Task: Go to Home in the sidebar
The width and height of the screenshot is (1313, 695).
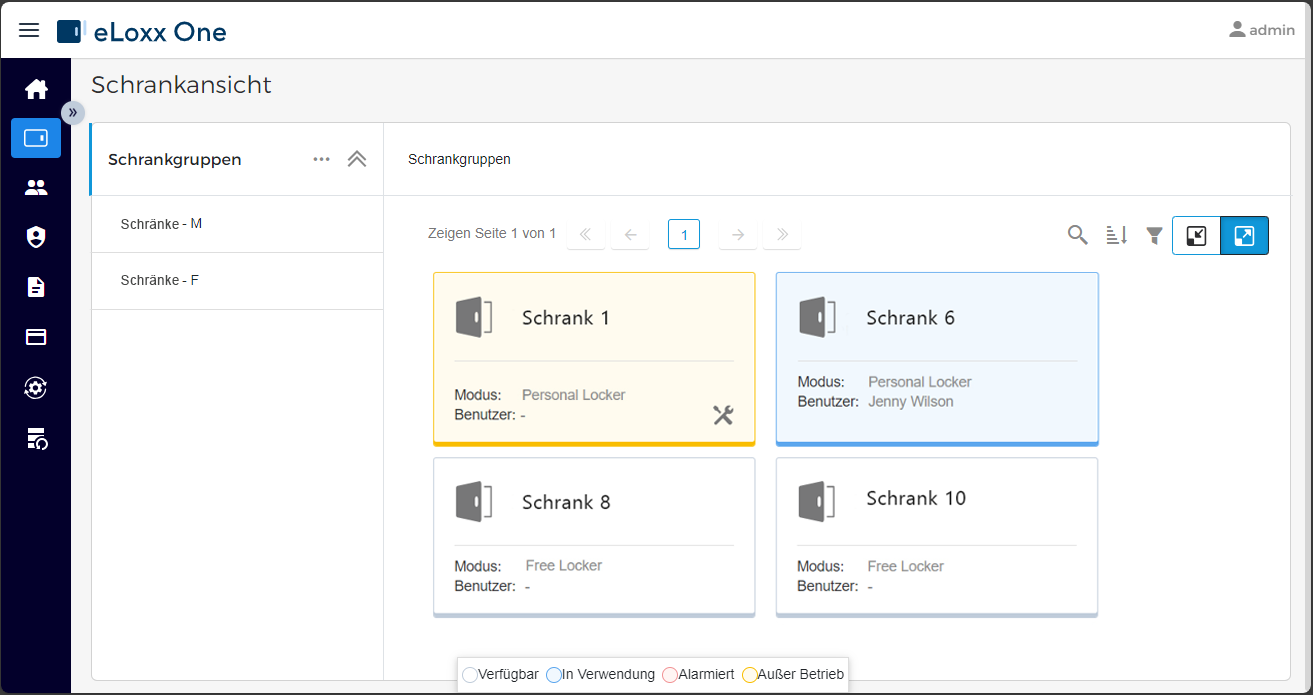Action: 36,89
